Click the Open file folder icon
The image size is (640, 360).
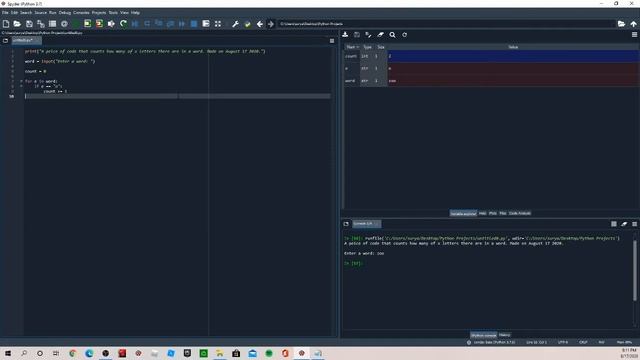click(17, 24)
